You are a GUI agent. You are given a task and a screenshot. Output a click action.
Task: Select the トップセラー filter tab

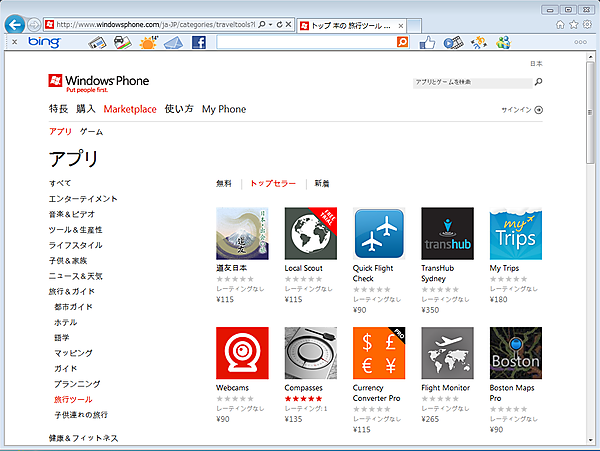273,184
